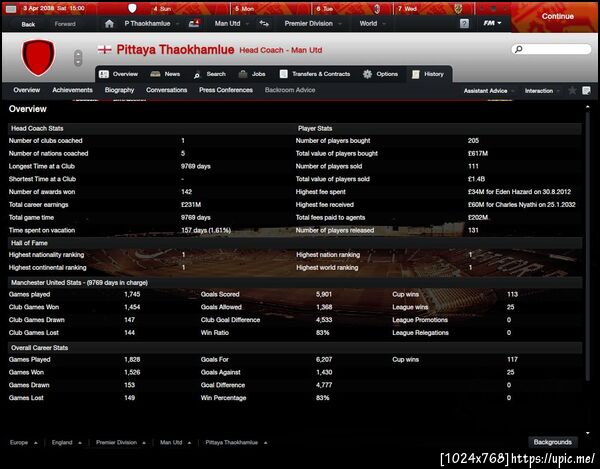Open the P Thaokhamlue dropdown menu

152,24
